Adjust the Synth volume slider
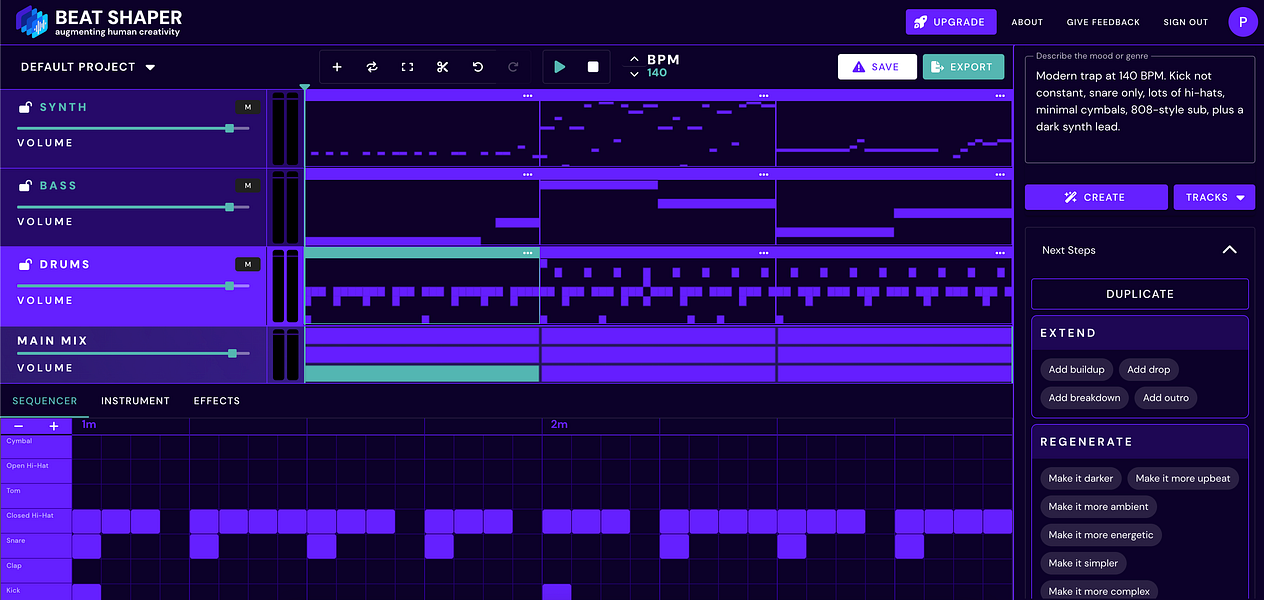 (x=133, y=128)
